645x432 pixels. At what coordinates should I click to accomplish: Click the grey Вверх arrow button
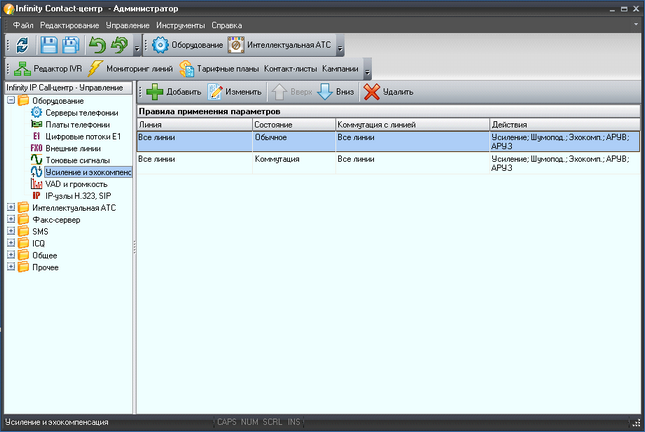[x=292, y=92]
